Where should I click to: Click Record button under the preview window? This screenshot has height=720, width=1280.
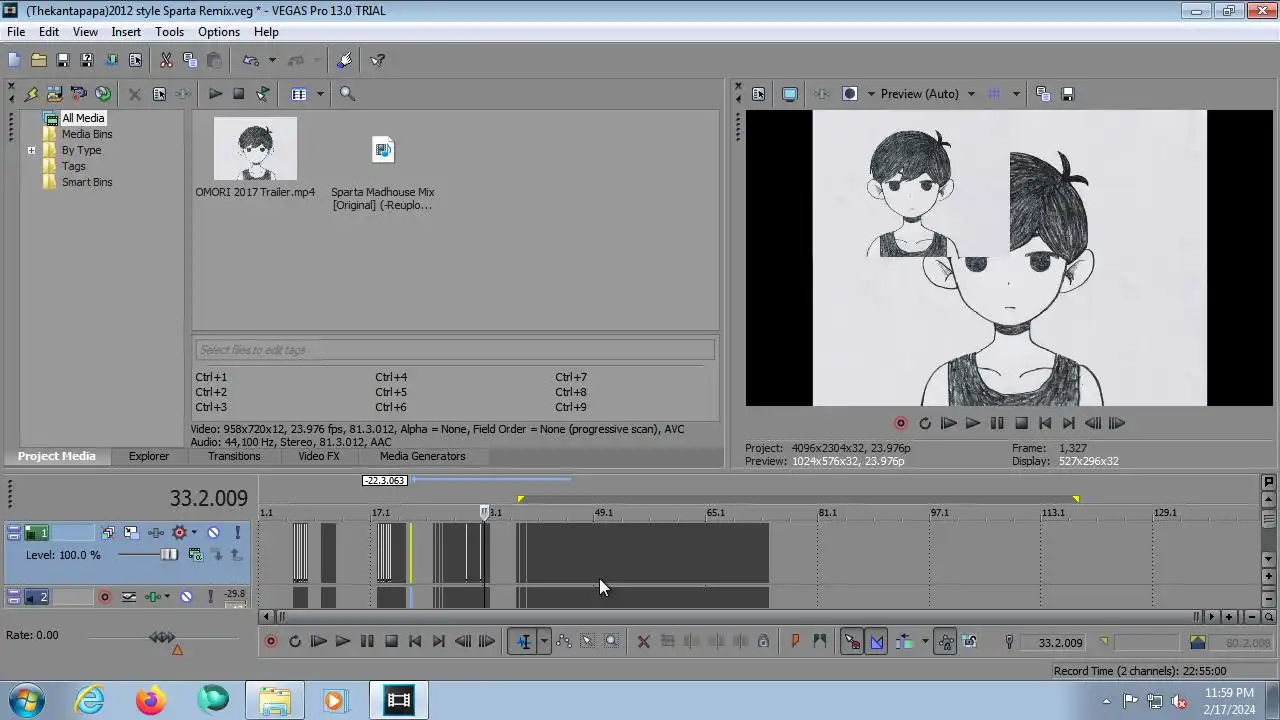901,423
